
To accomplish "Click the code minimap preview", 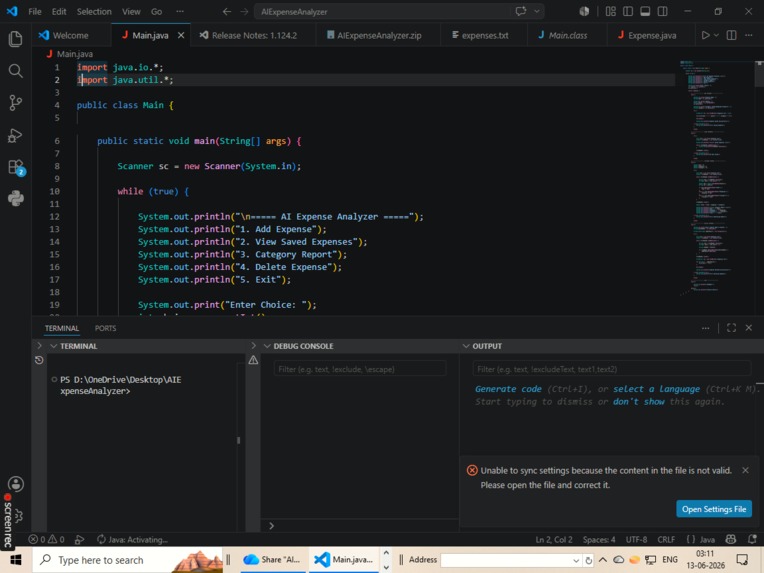I will coord(716,178).
